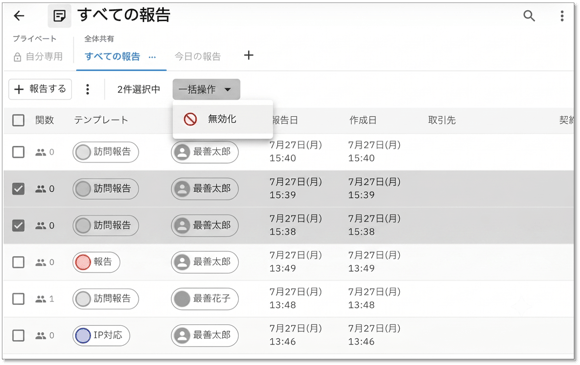
Task: Click the 2件選択中 selection count
Action: pyautogui.click(x=139, y=89)
